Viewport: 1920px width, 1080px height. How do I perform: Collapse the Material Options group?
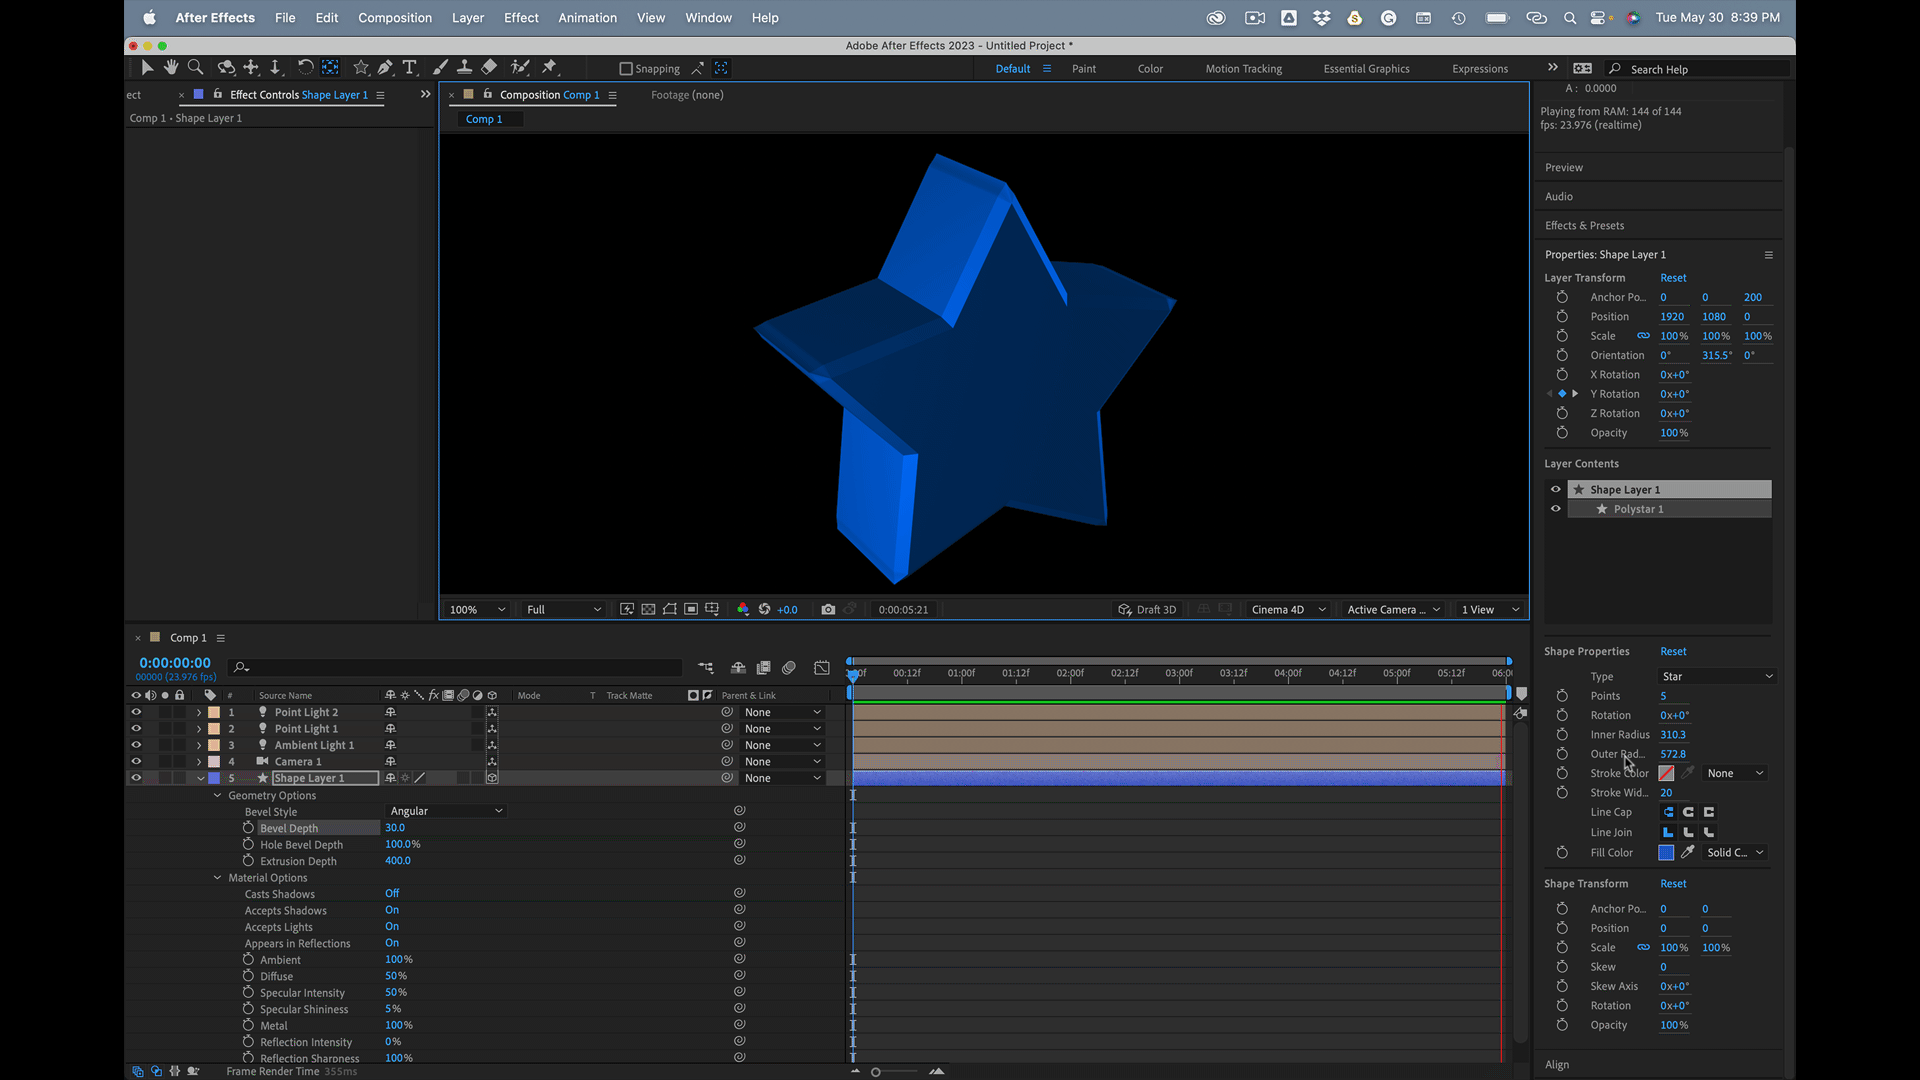click(x=217, y=878)
